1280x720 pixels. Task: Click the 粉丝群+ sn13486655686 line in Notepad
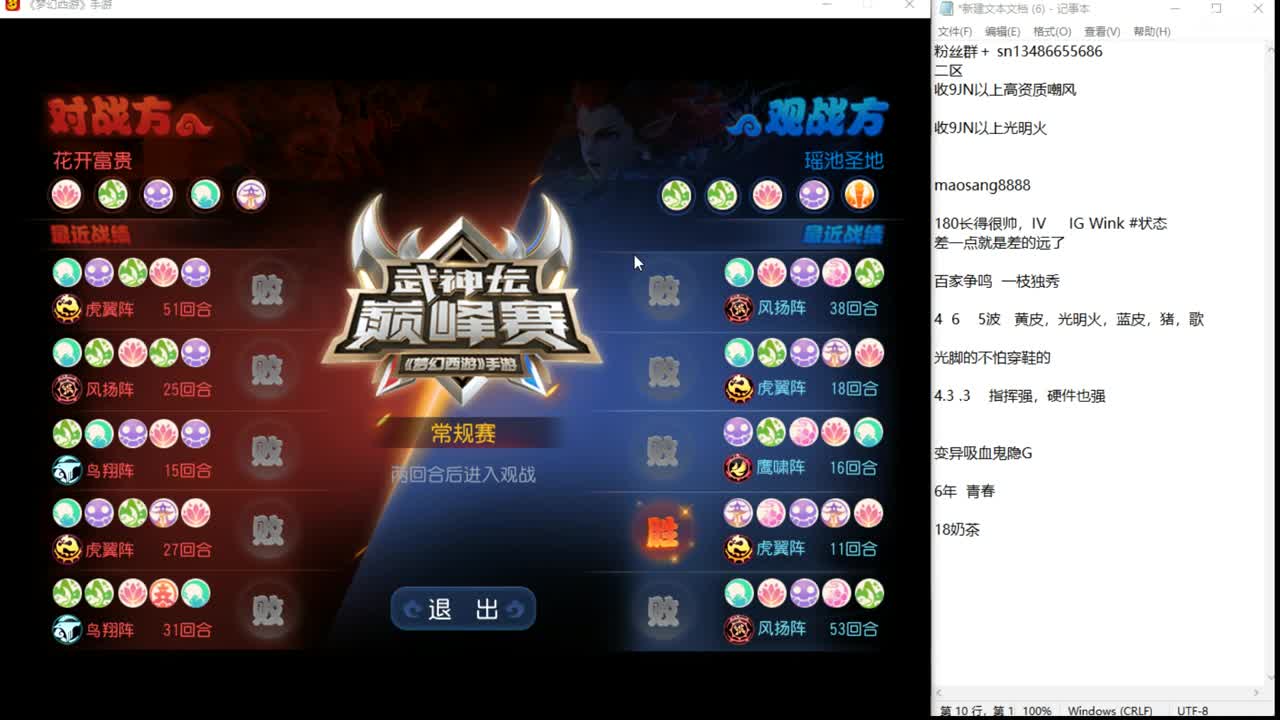[x=1018, y=52]
